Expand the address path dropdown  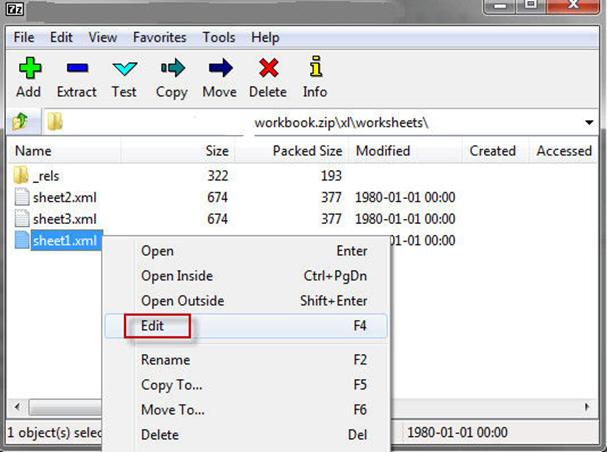pyautogui.click(x=589, y=122)
